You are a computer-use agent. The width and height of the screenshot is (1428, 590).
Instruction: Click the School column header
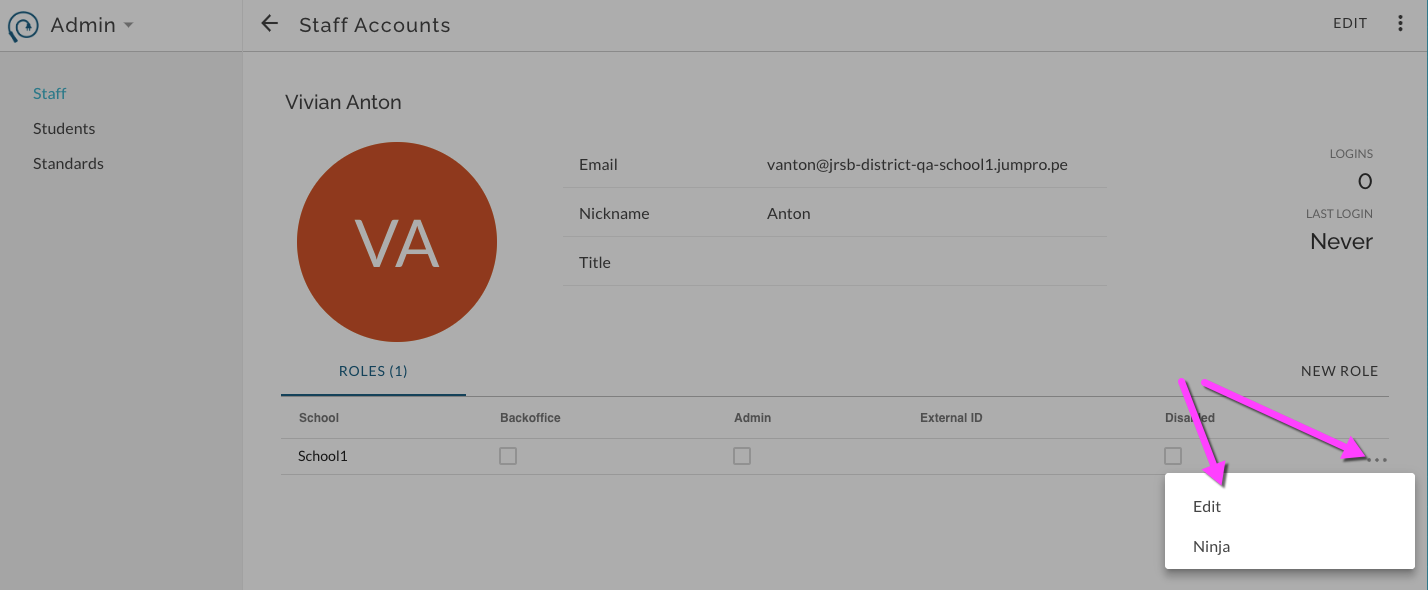[x=319, y=417]
